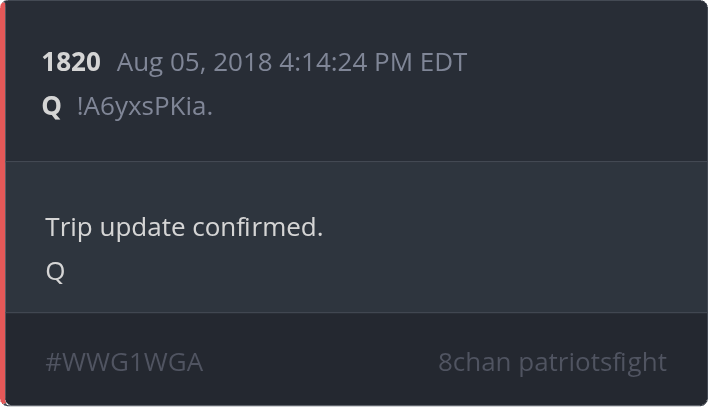The image size is (710, 408).
Task: Click the word 'confirmed.' in the post body
Action: pos(263,227)
